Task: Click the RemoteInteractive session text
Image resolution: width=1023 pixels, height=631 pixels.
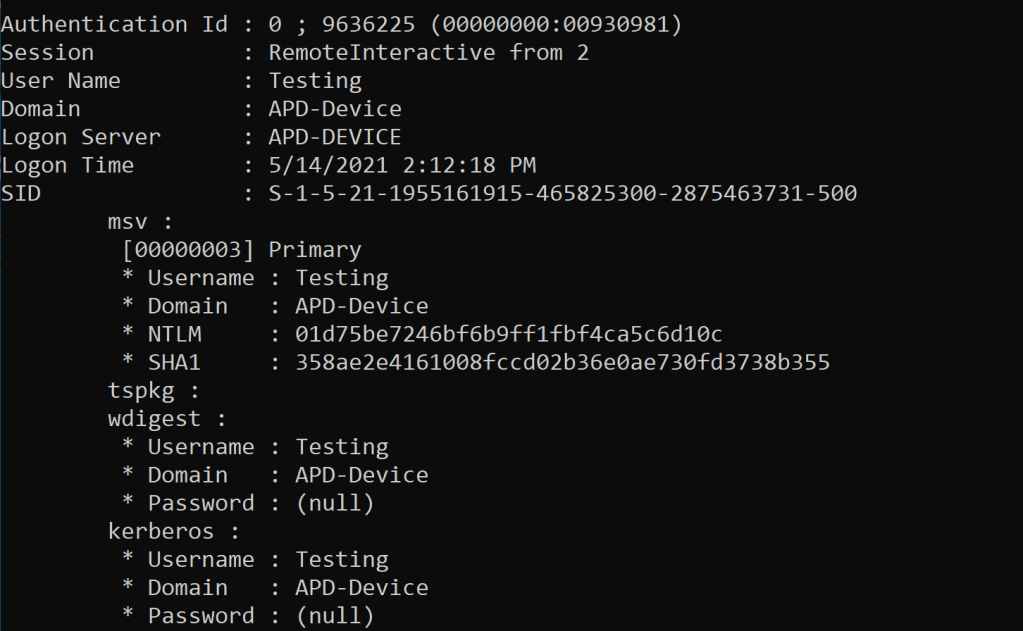Action: (x=381, y=52)
